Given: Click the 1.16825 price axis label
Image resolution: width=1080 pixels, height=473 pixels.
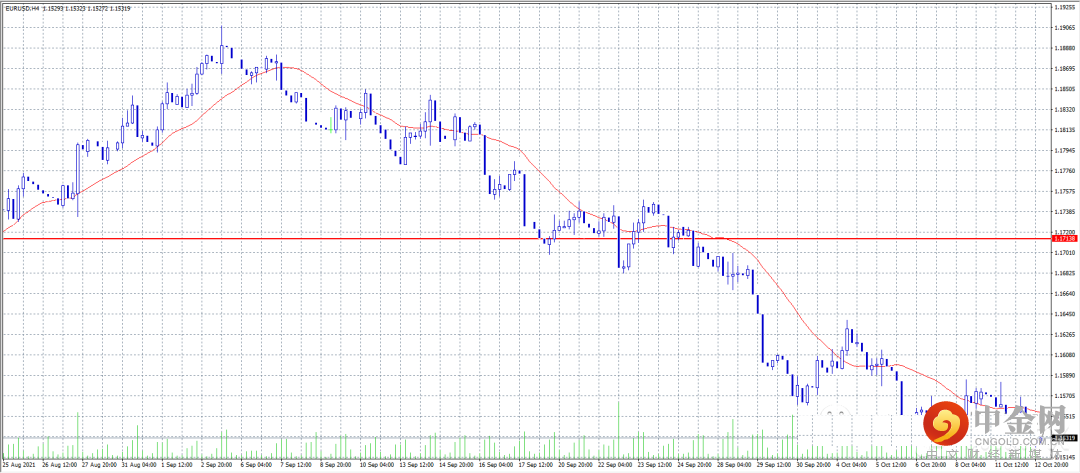Looking at the screenshot, I should click(1064, 273).
